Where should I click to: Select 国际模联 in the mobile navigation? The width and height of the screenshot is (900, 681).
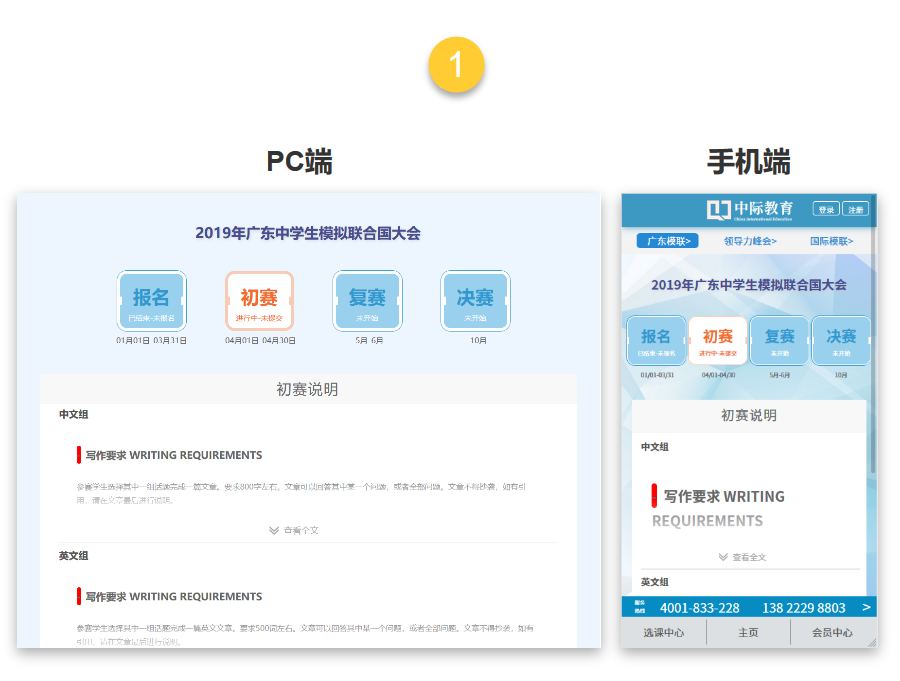(x=831, y=242)
